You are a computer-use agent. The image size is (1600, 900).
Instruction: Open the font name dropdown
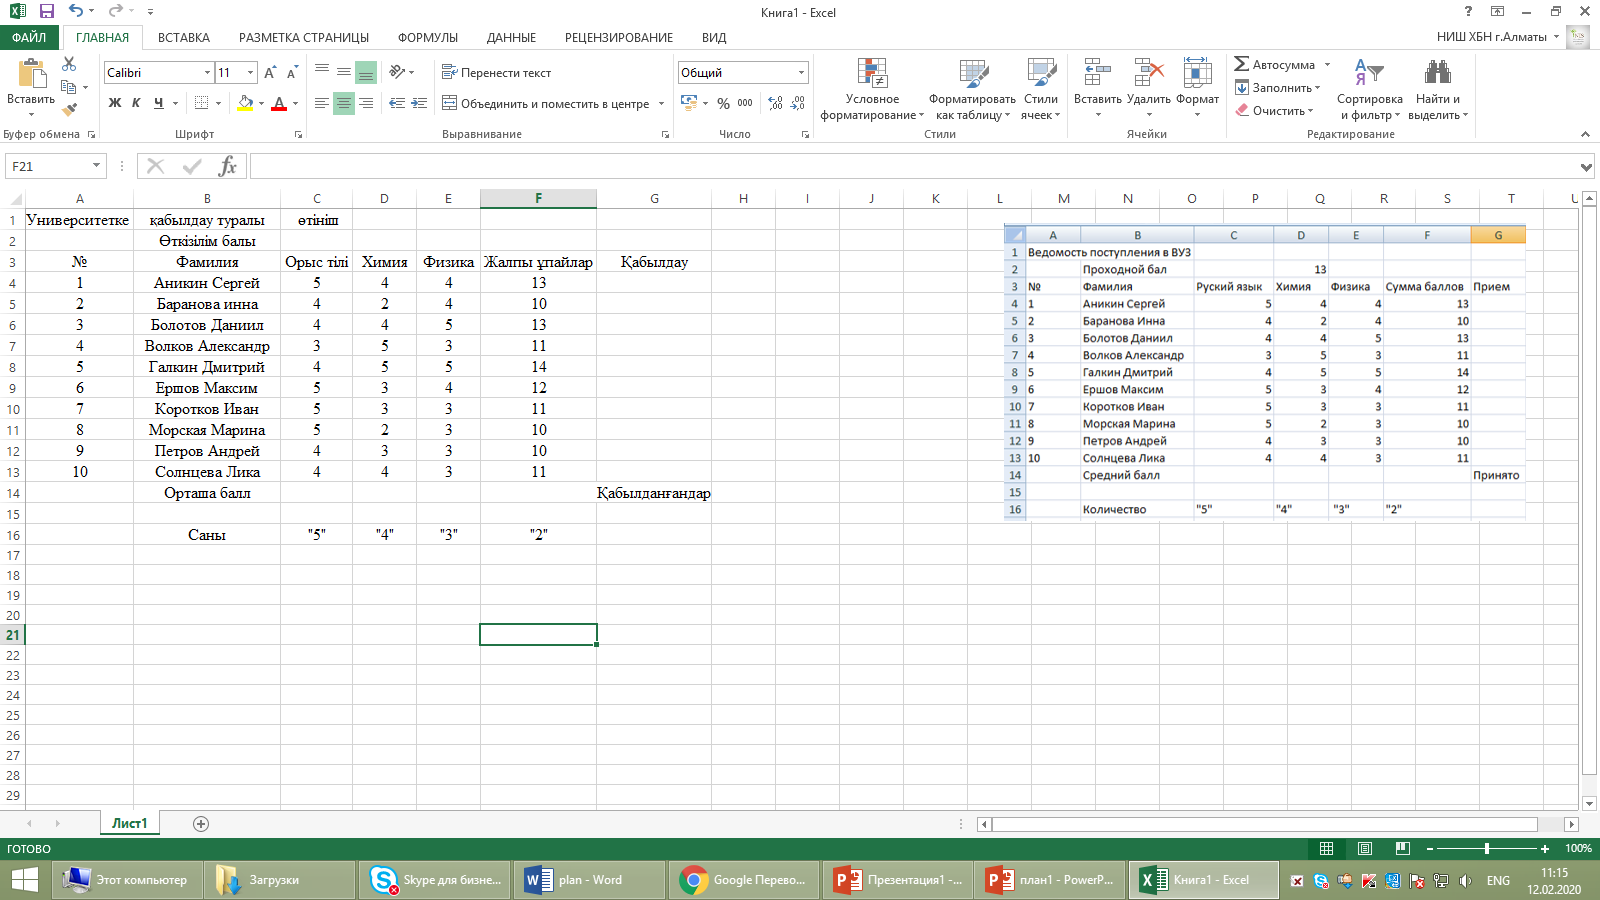click(207, 73)
